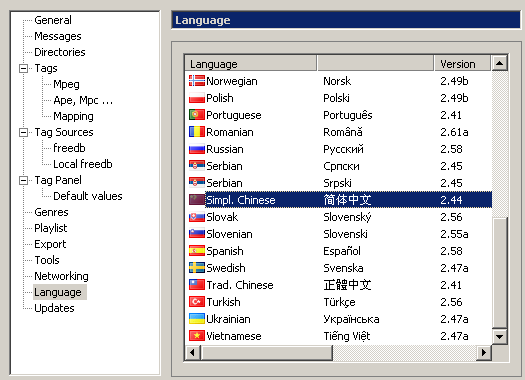Open the Updates options page

pyautogui.click(x=54, y=308)
